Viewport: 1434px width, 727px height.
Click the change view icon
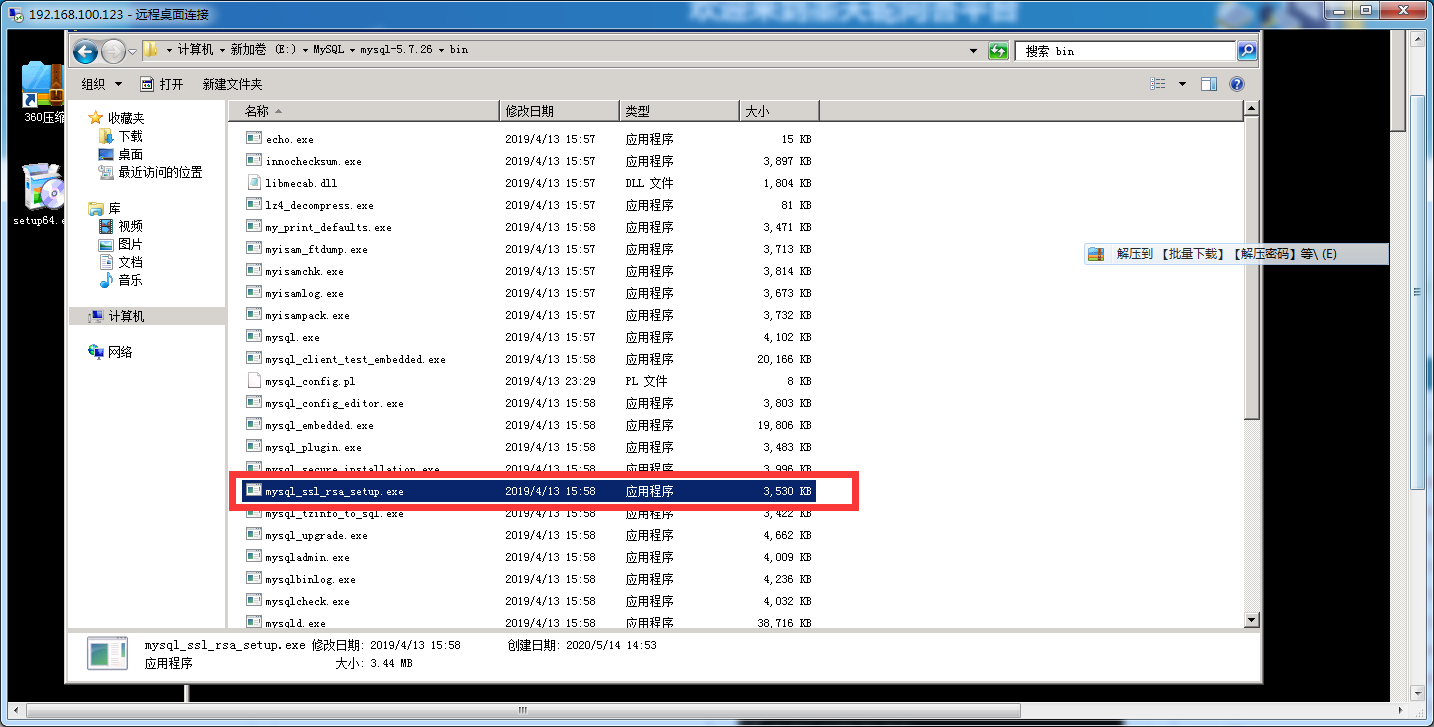point(1158,85)
